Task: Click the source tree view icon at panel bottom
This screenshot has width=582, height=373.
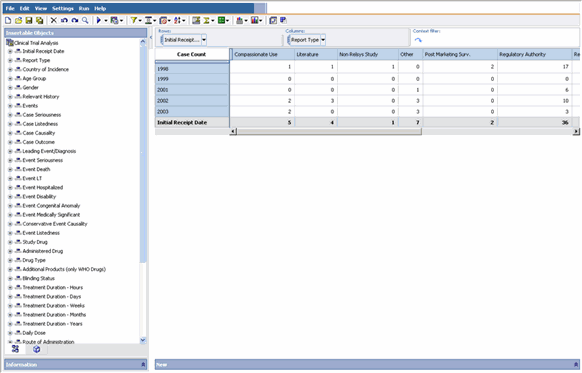Action: pos(15,349)
